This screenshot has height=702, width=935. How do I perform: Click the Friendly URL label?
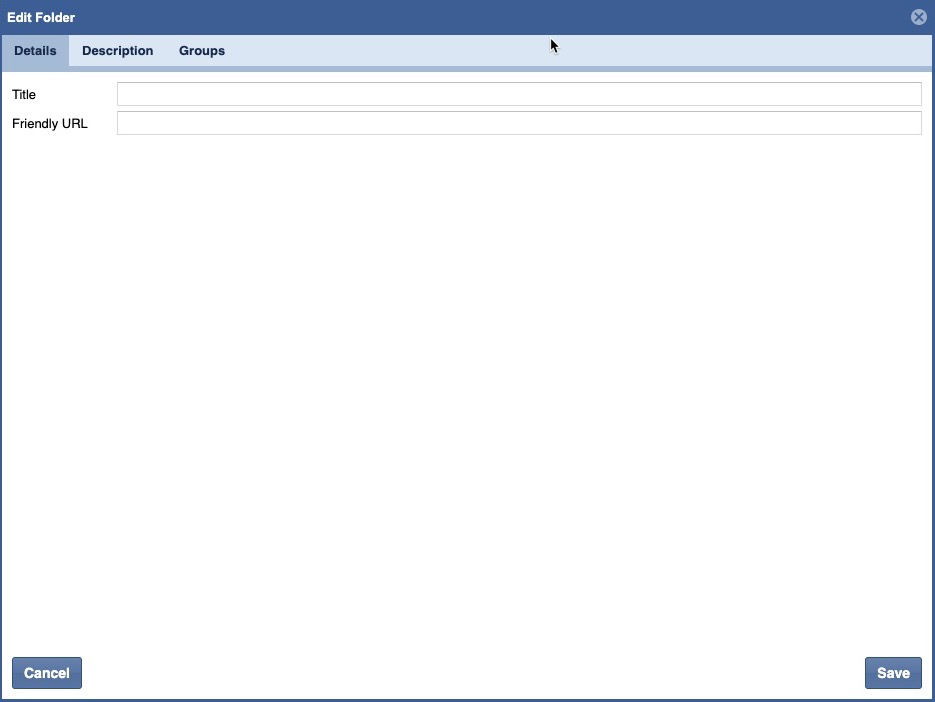click(x=50, y=124)
